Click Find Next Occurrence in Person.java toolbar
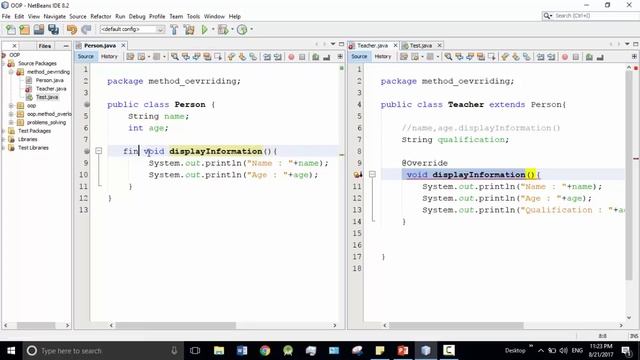This screenshot has width=640, height=360. pos(196,57)
